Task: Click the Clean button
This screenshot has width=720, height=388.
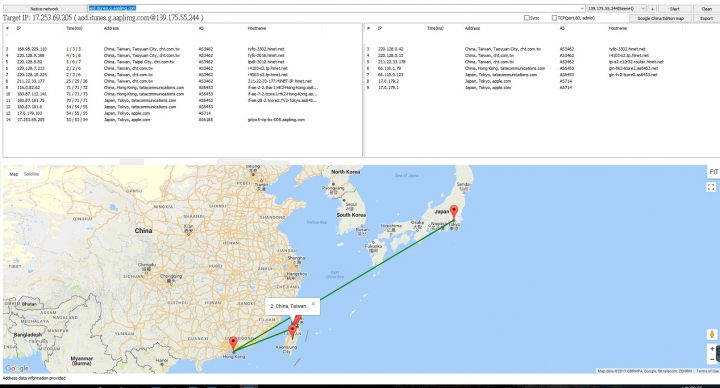Action: [706, 9]
